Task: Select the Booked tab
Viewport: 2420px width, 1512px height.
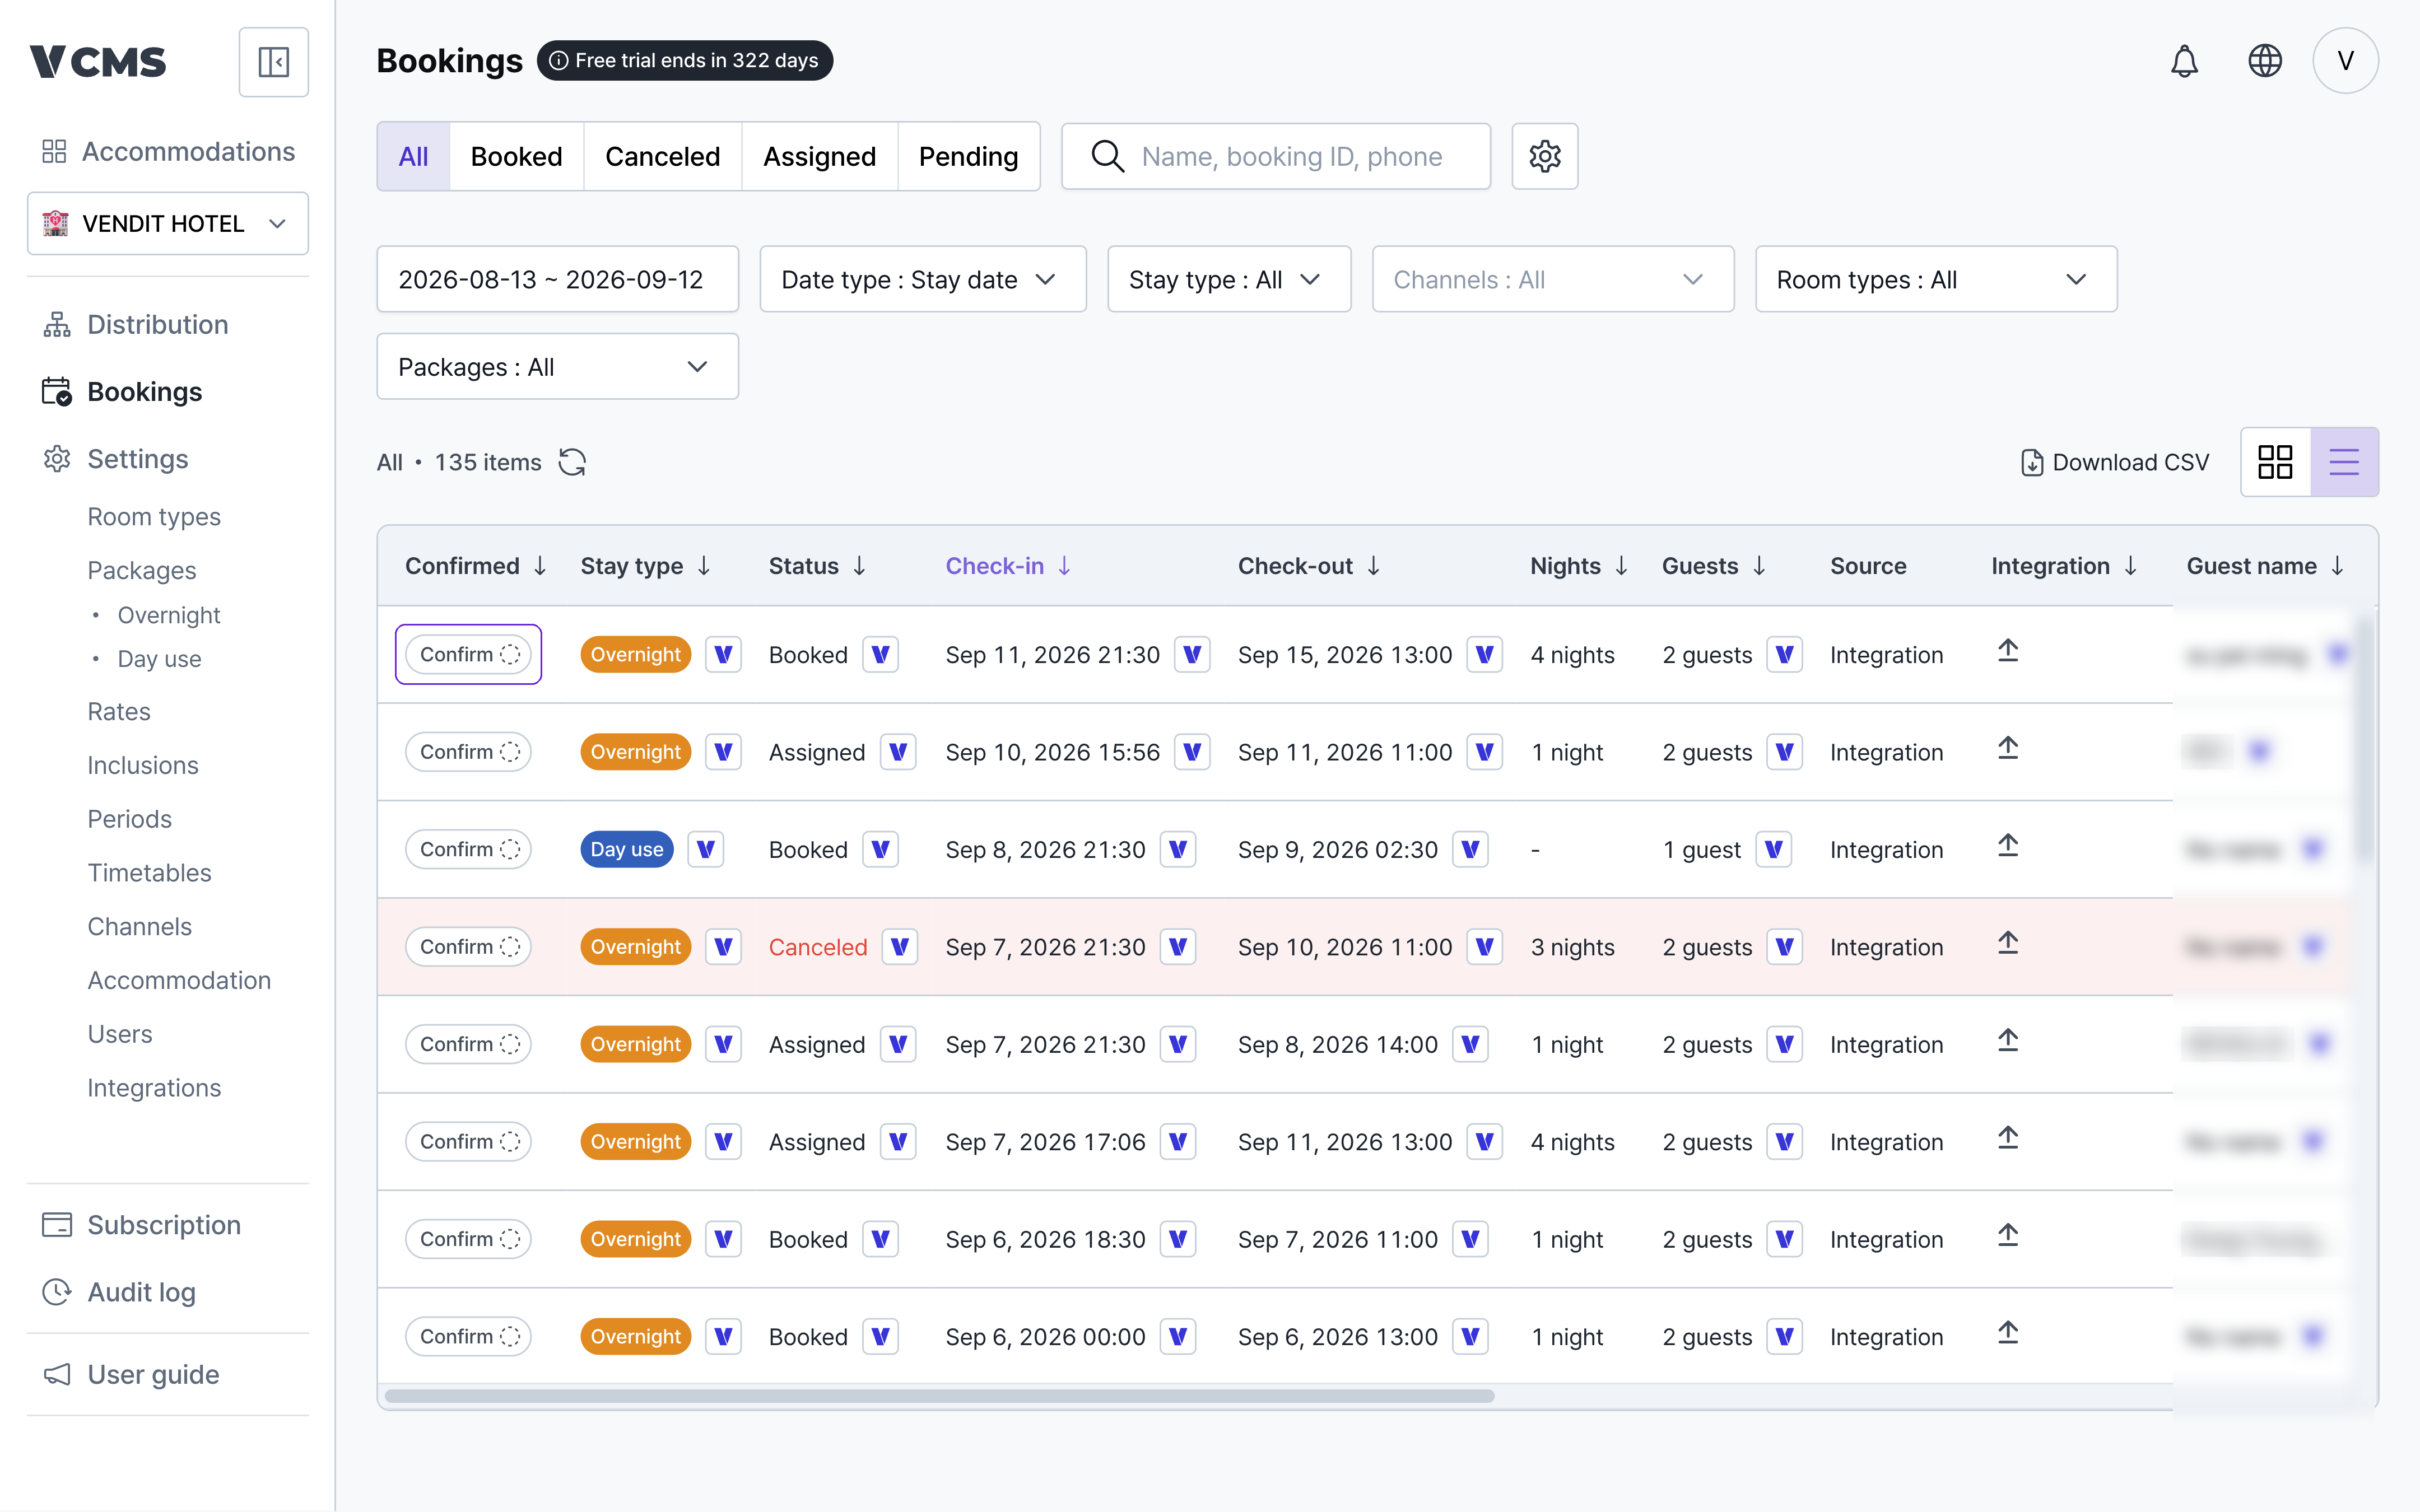Action: [x=516, y=156]
